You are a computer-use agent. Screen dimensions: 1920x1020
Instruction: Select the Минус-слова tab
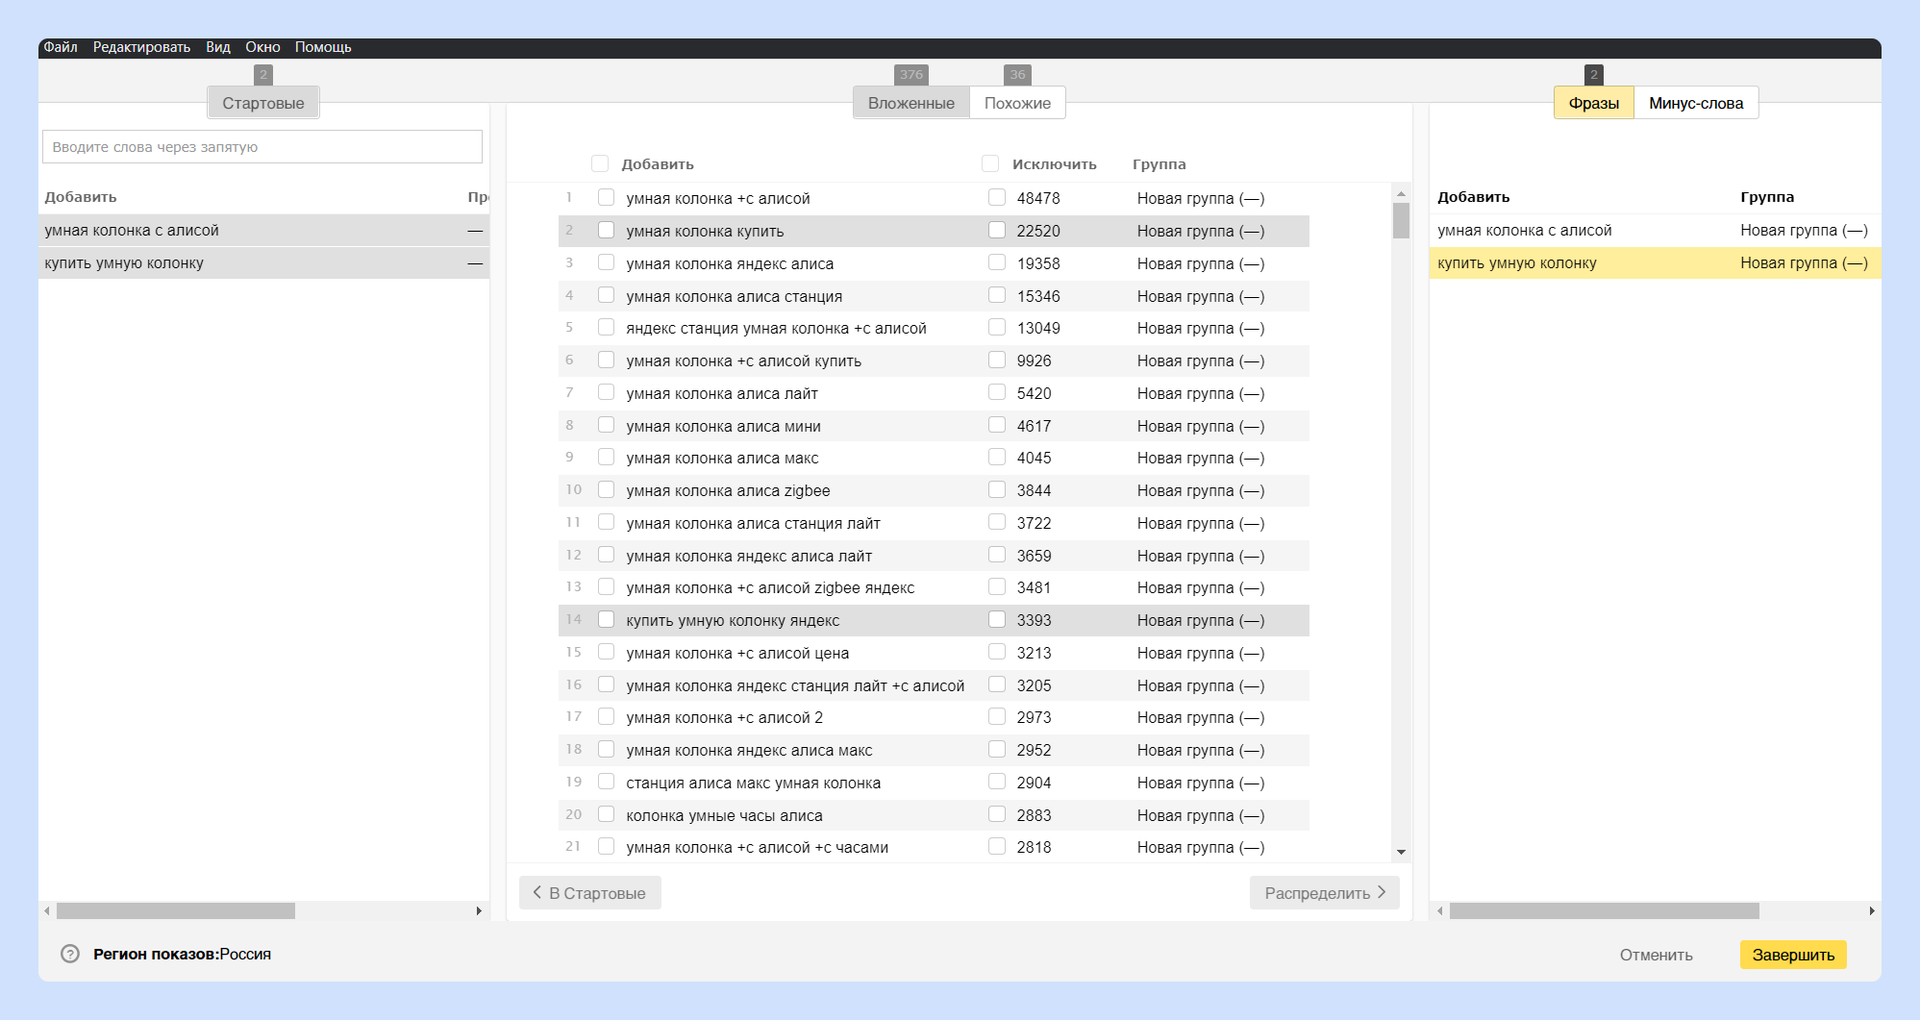pos(1696,103)
